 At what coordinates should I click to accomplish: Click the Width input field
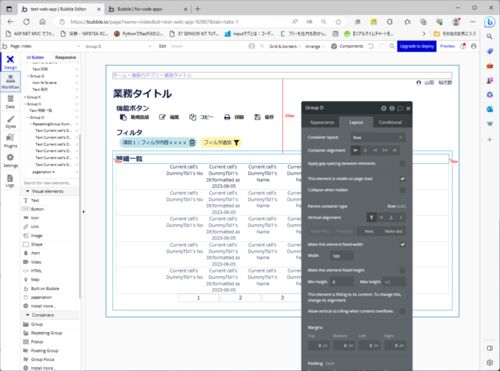342,256
